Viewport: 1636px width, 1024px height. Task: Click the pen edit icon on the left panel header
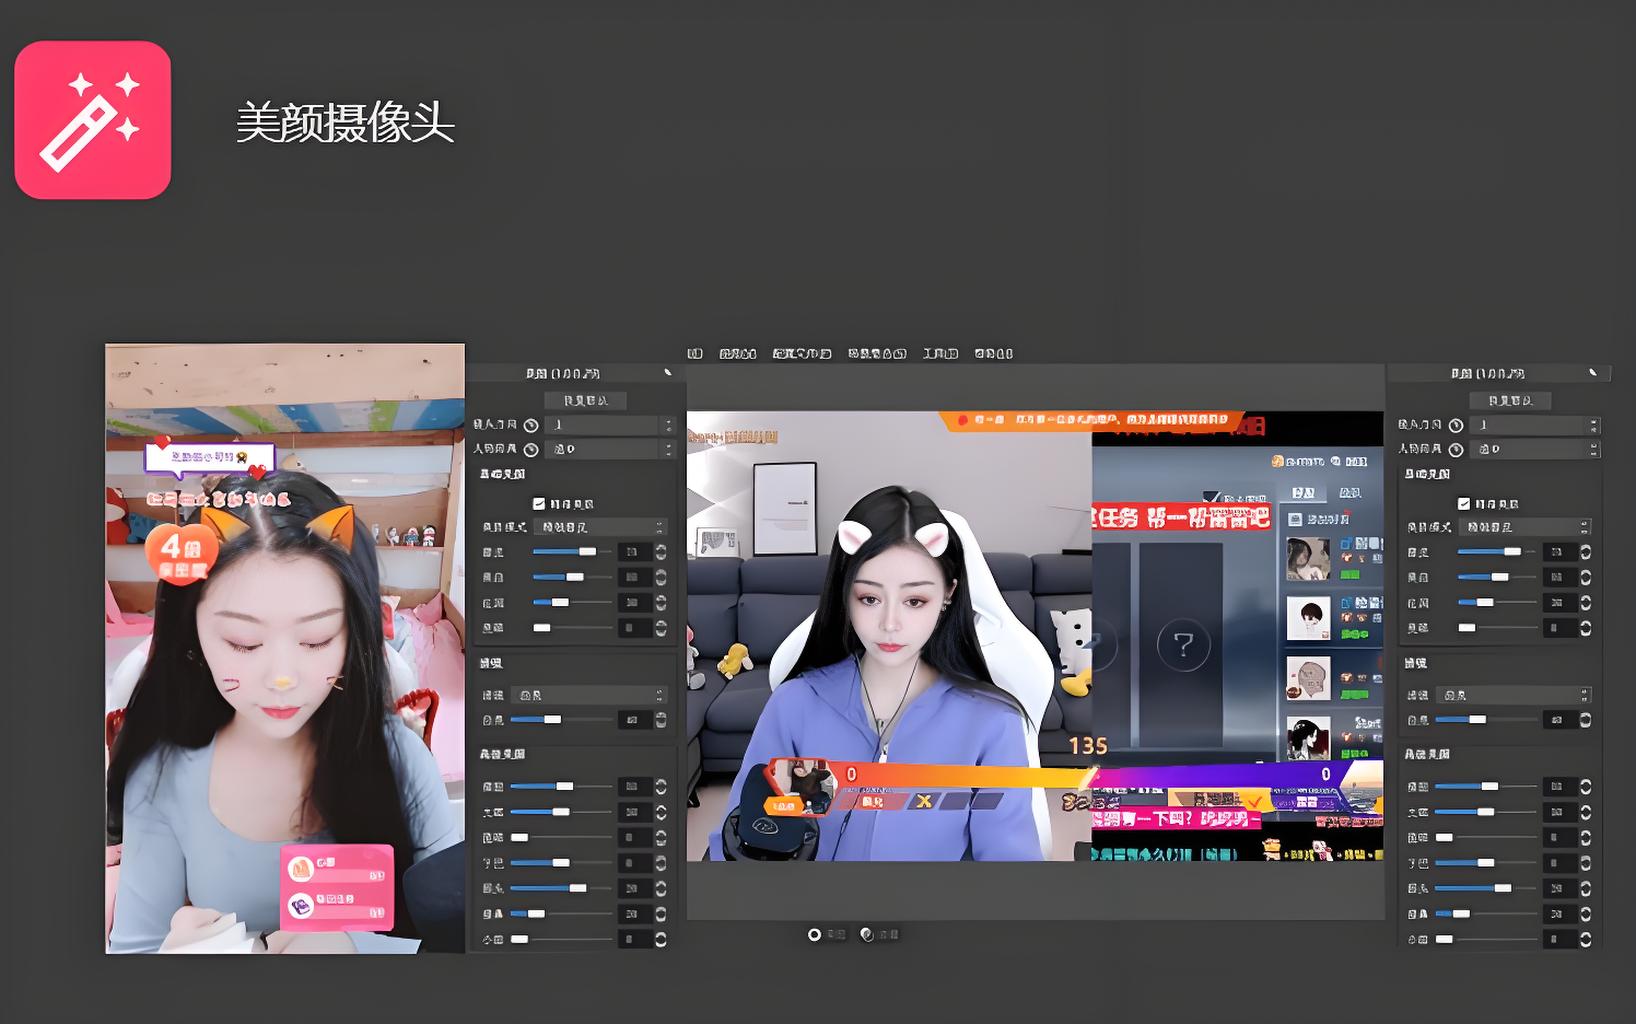[668, 372]
